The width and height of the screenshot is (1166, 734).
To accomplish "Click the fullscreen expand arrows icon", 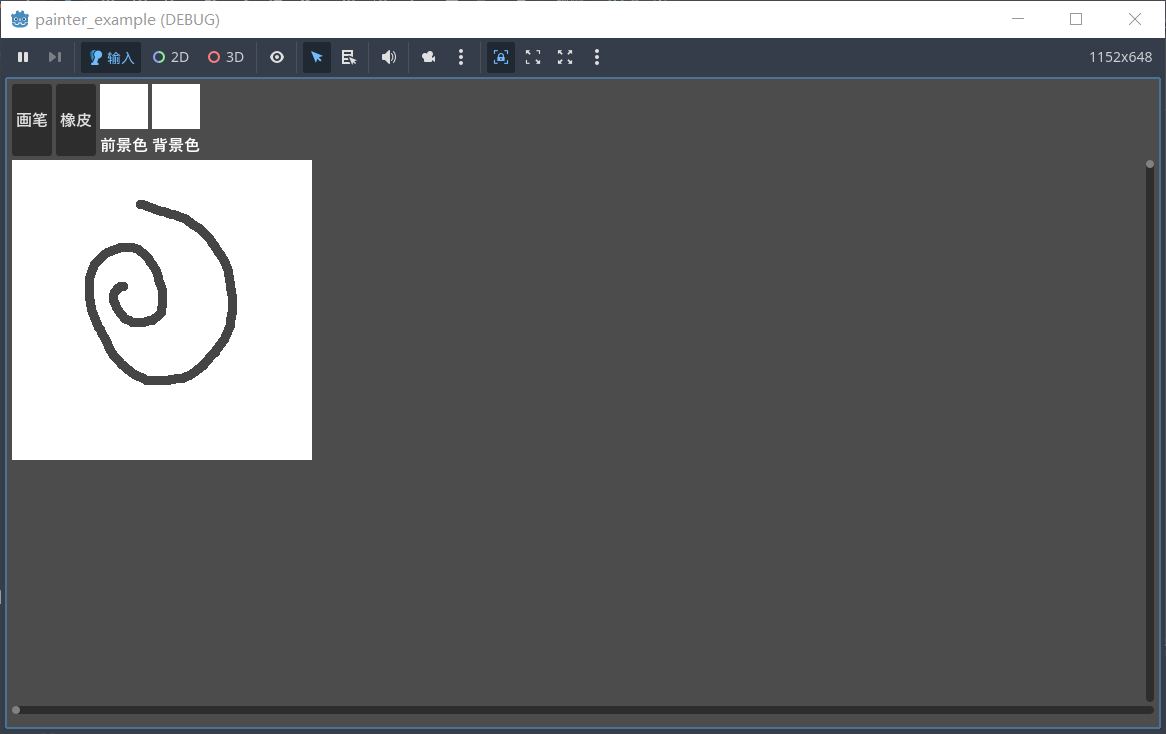I will pos(565,58).
